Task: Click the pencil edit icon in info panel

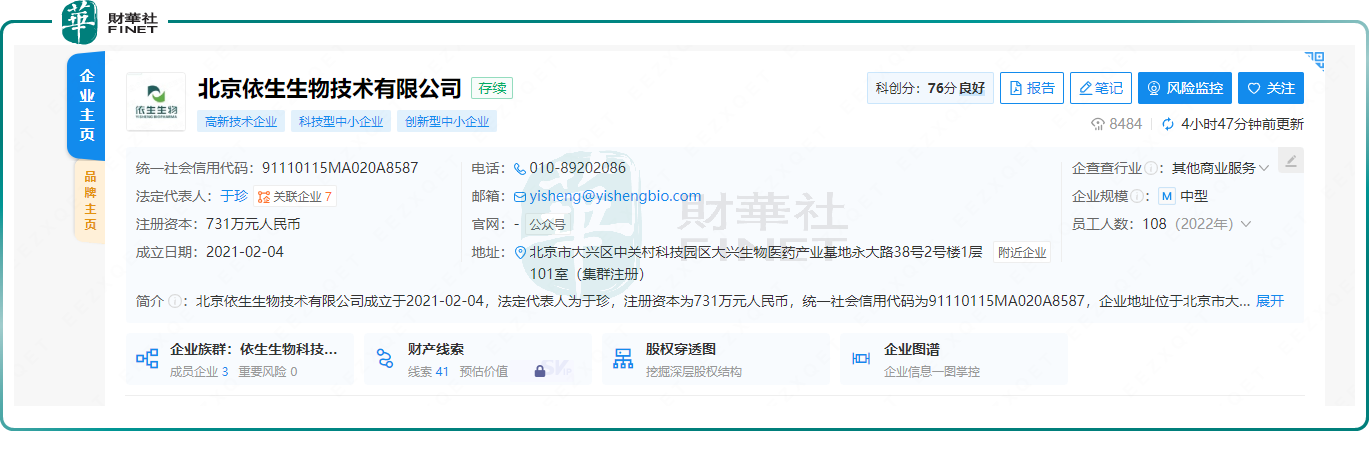Action: [x=1291, y=160]
